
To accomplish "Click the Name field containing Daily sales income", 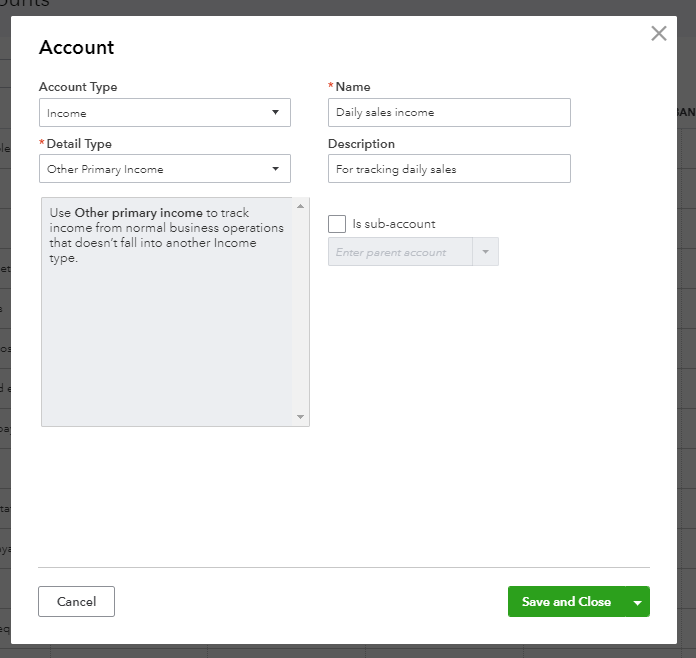I will pyautogui.click(x=449, y=113).
